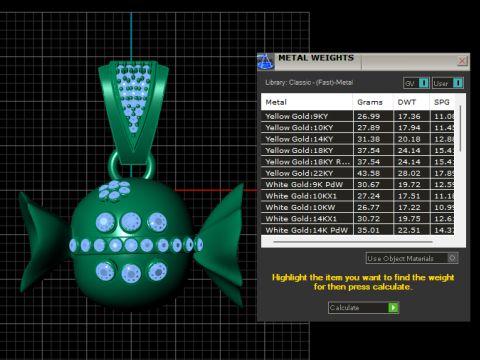Select the left fin of the pendant
This screenshot has width=480, height=360.
pos(45,242)
